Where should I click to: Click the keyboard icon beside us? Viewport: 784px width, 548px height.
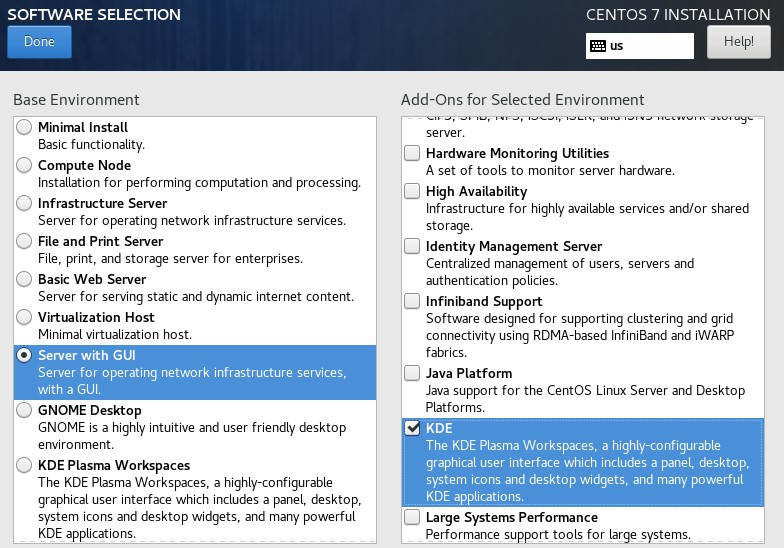(598, 46)
